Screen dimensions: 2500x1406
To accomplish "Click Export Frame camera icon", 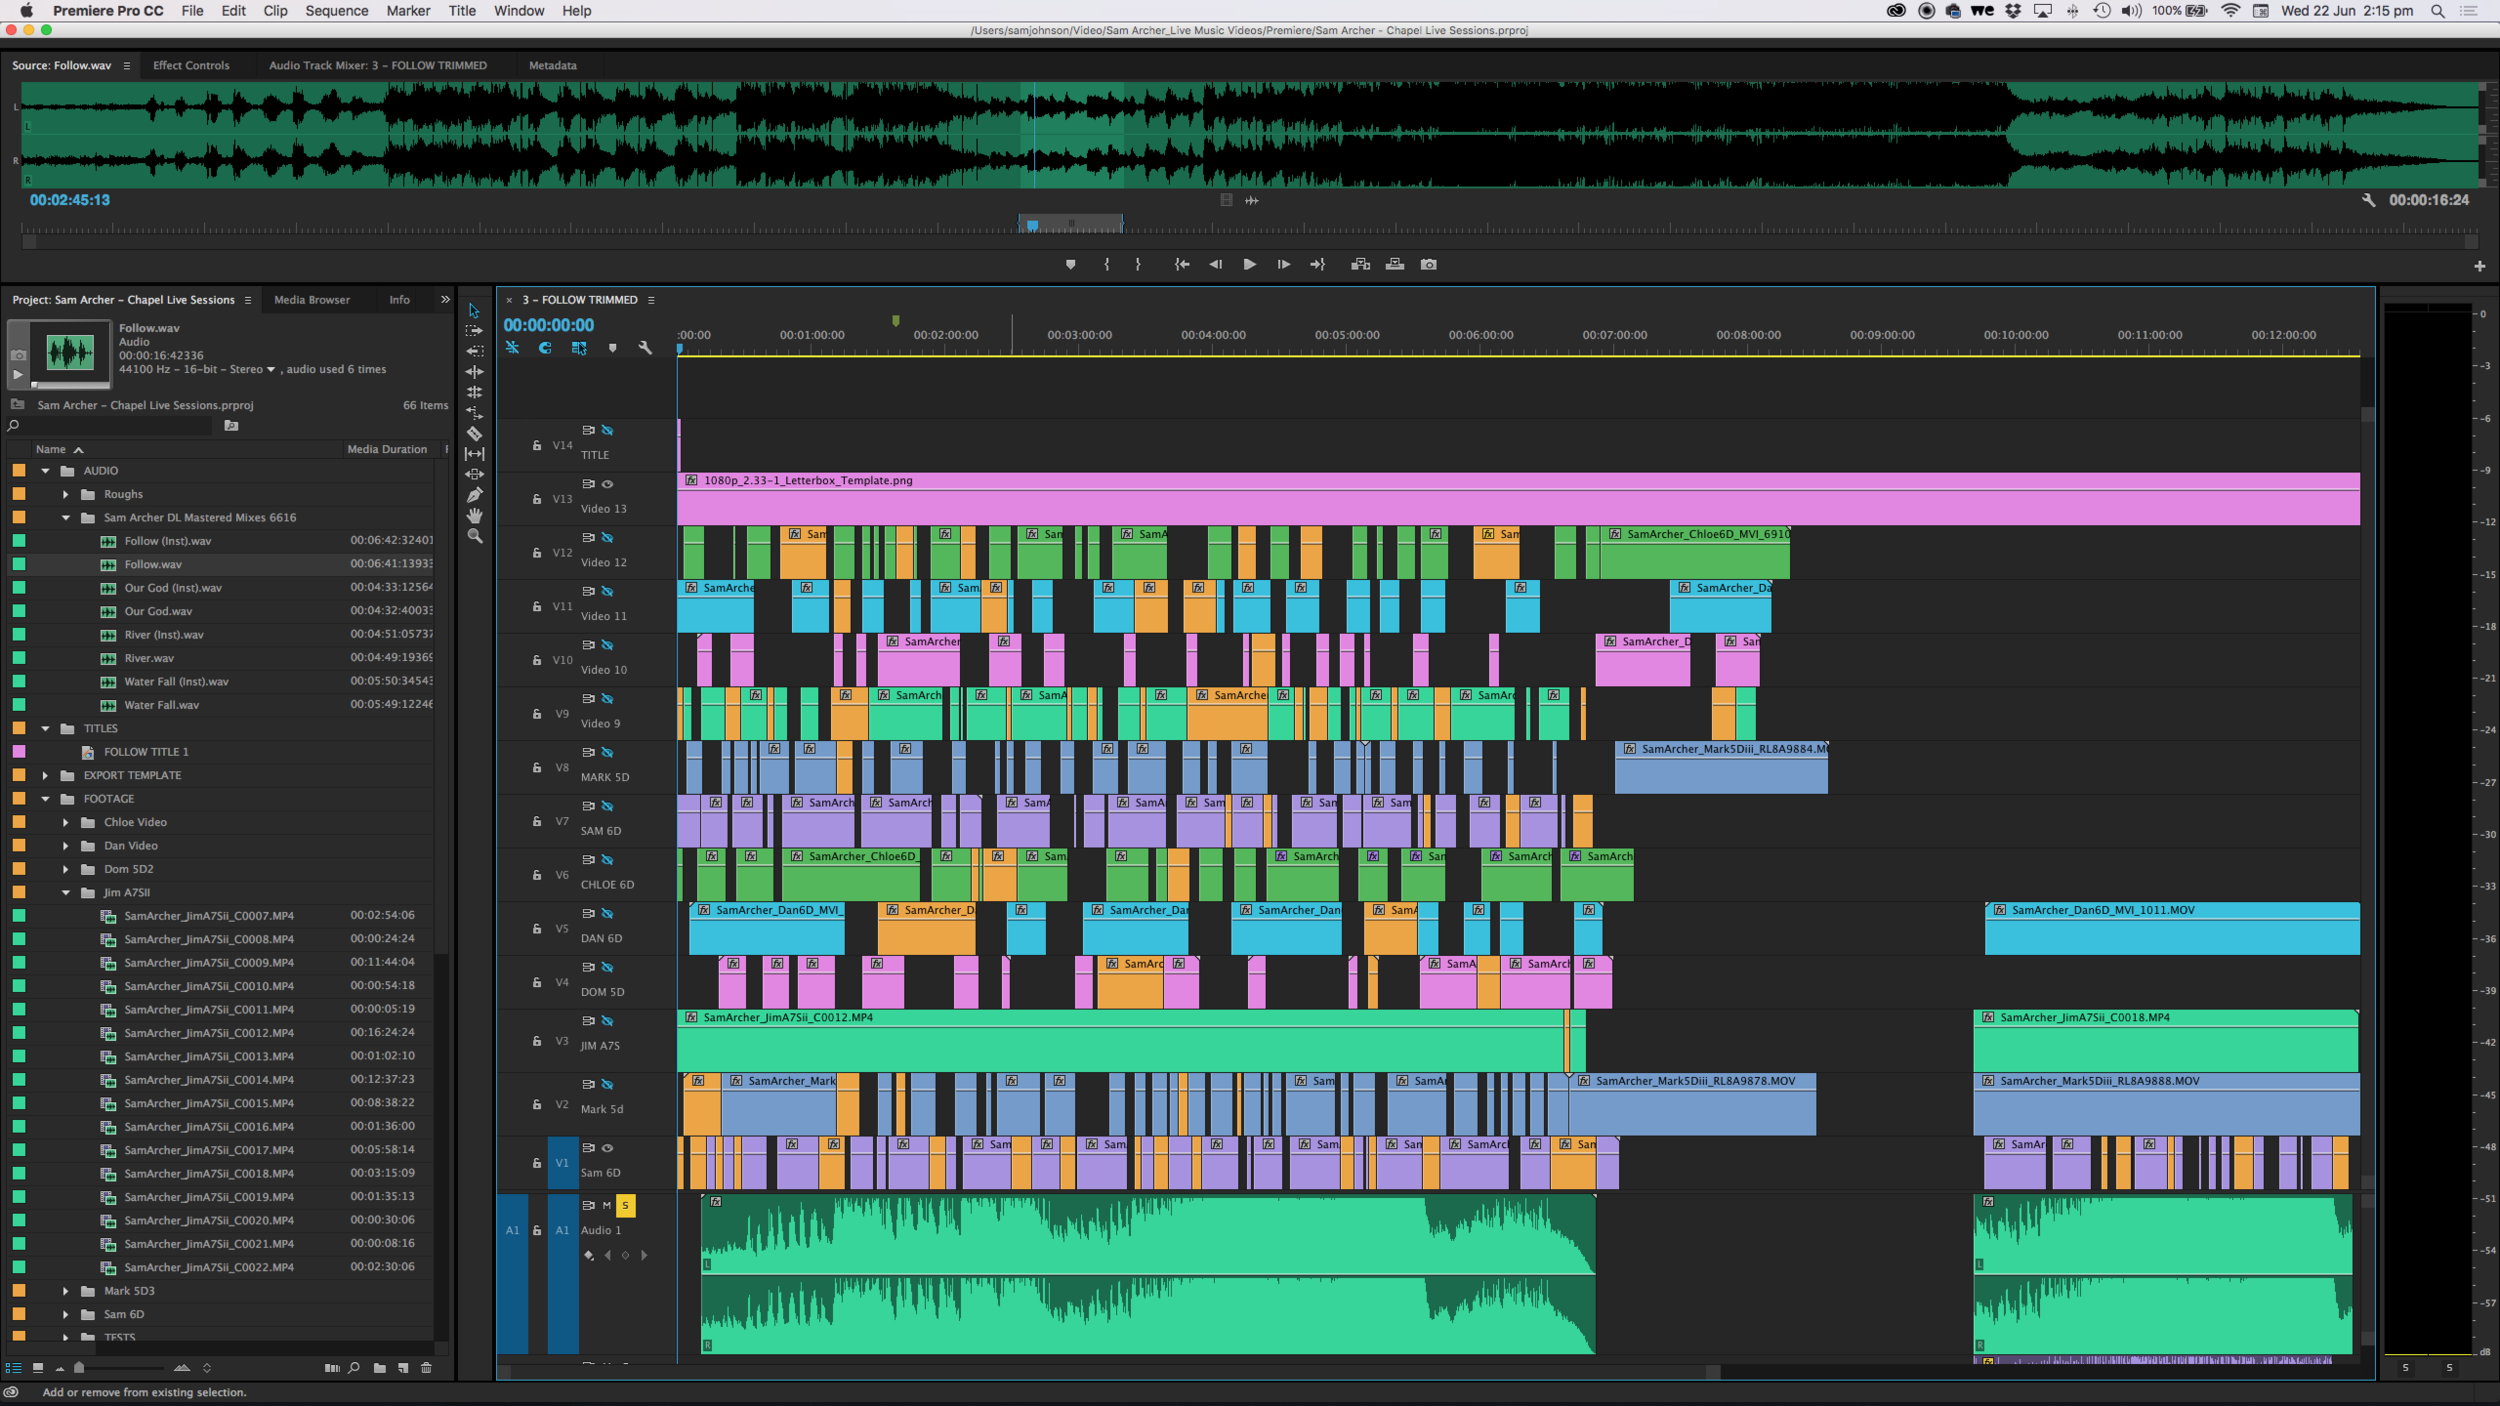I will tap(1428, 264).
